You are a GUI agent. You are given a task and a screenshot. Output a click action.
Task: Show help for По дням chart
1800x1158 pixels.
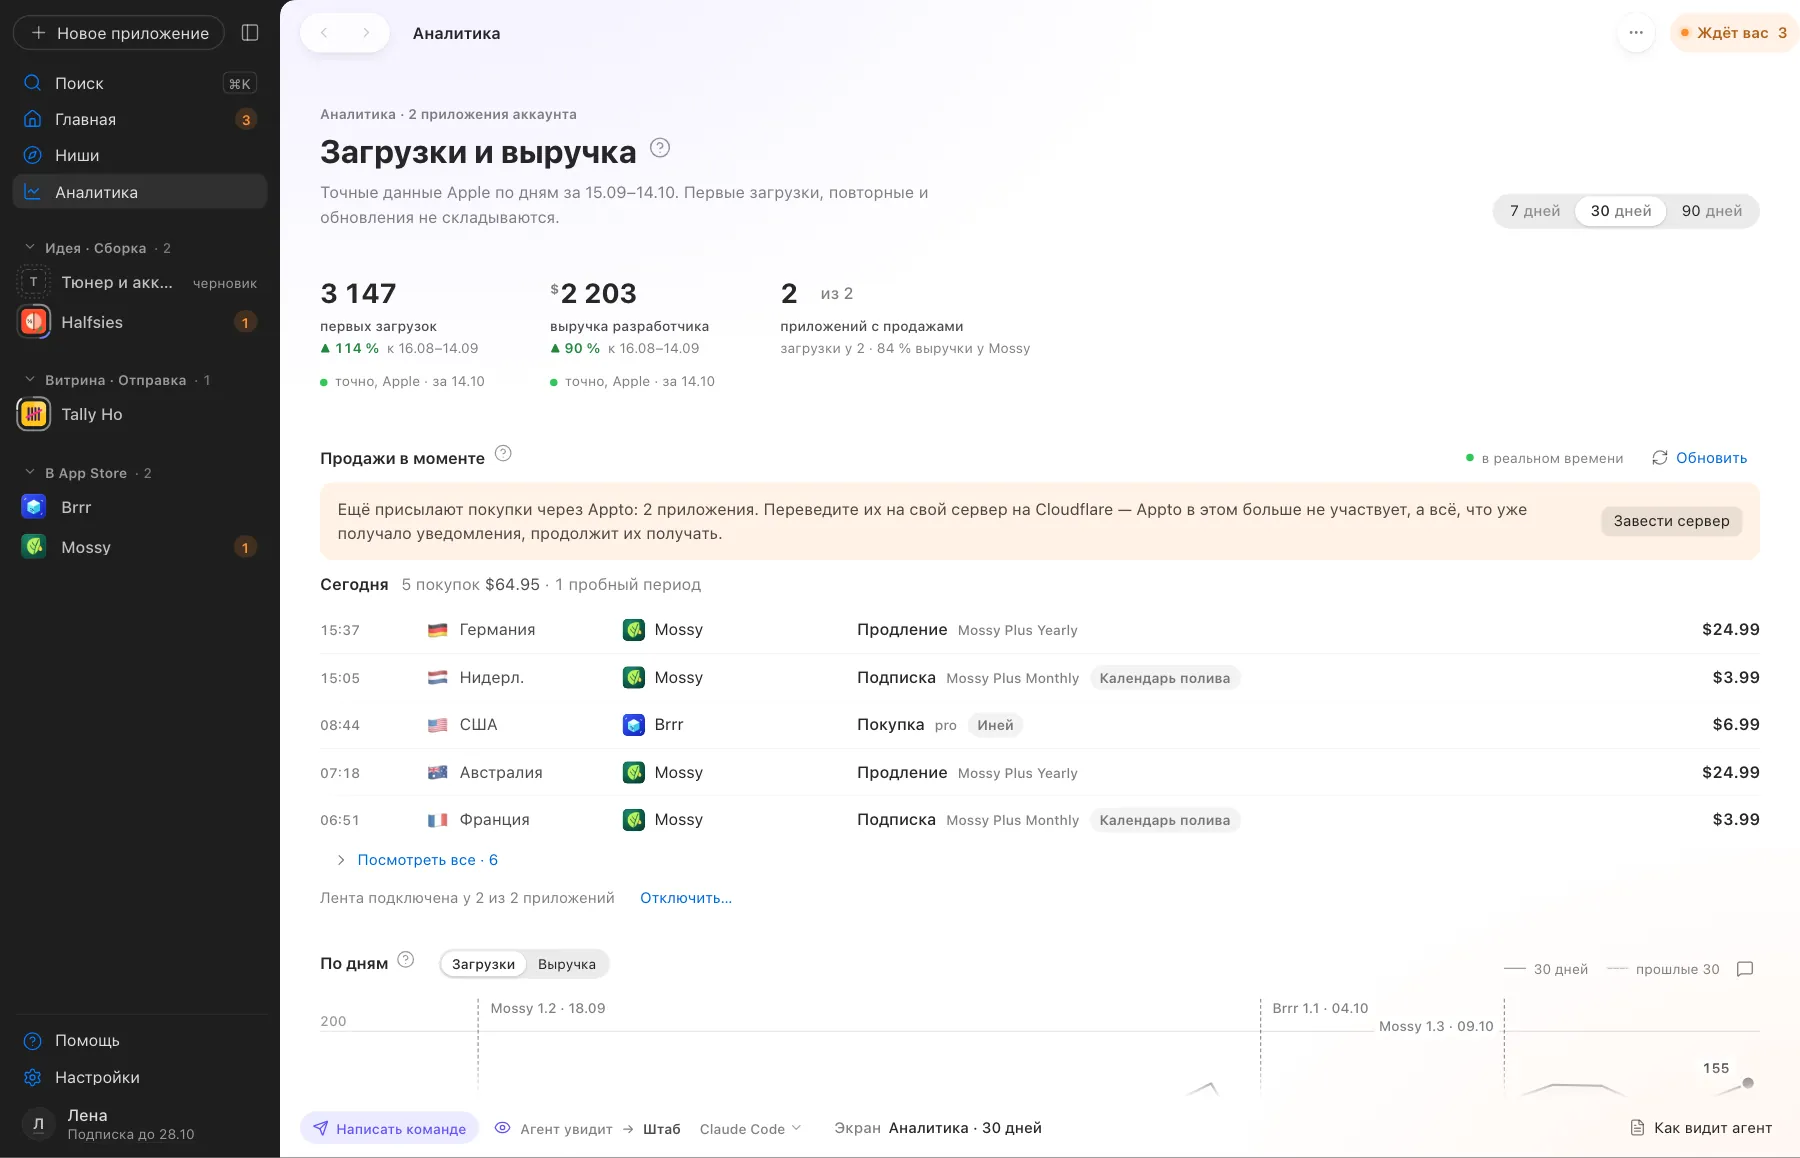(406, 960)
